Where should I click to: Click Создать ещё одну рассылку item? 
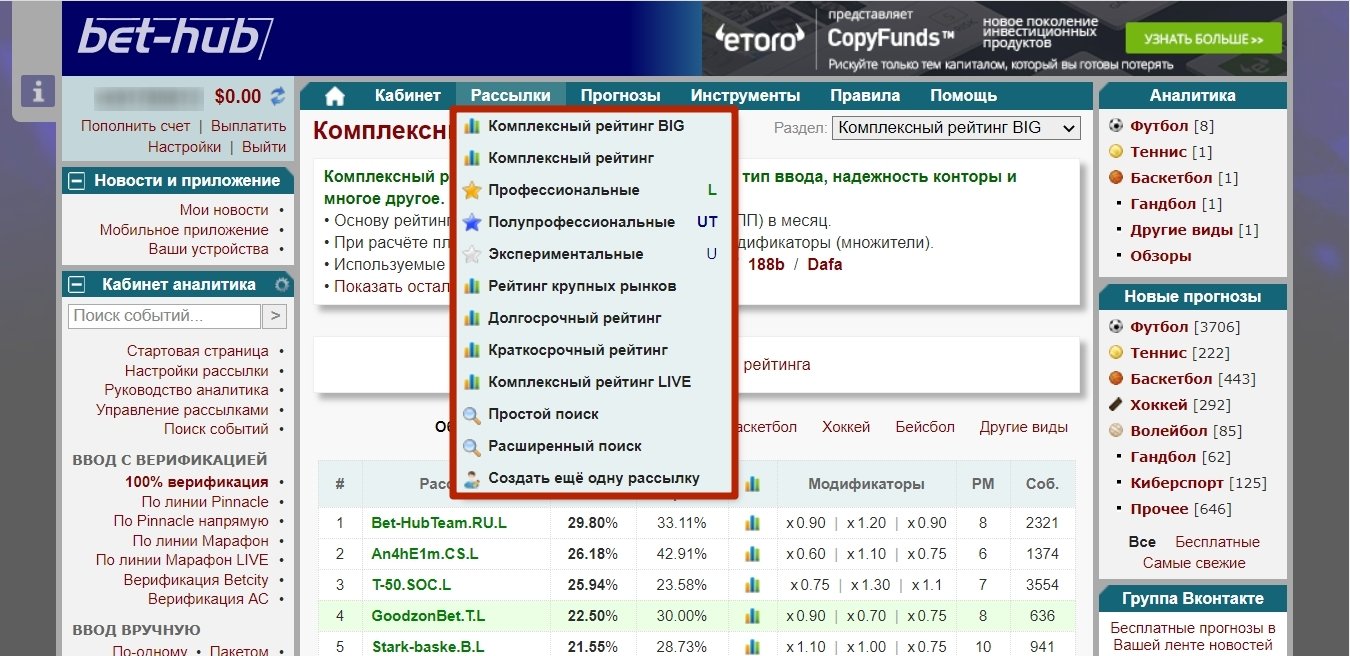tap(593, 478)
